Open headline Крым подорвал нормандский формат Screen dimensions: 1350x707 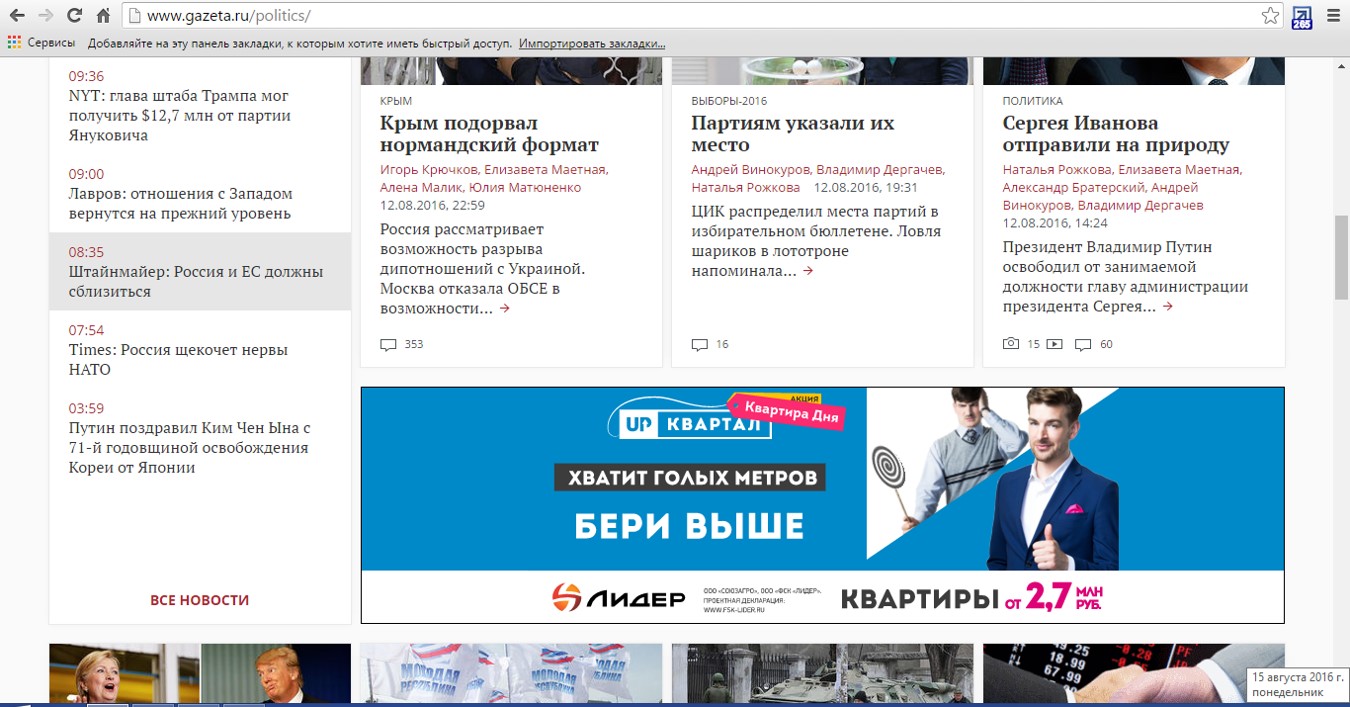489,134
